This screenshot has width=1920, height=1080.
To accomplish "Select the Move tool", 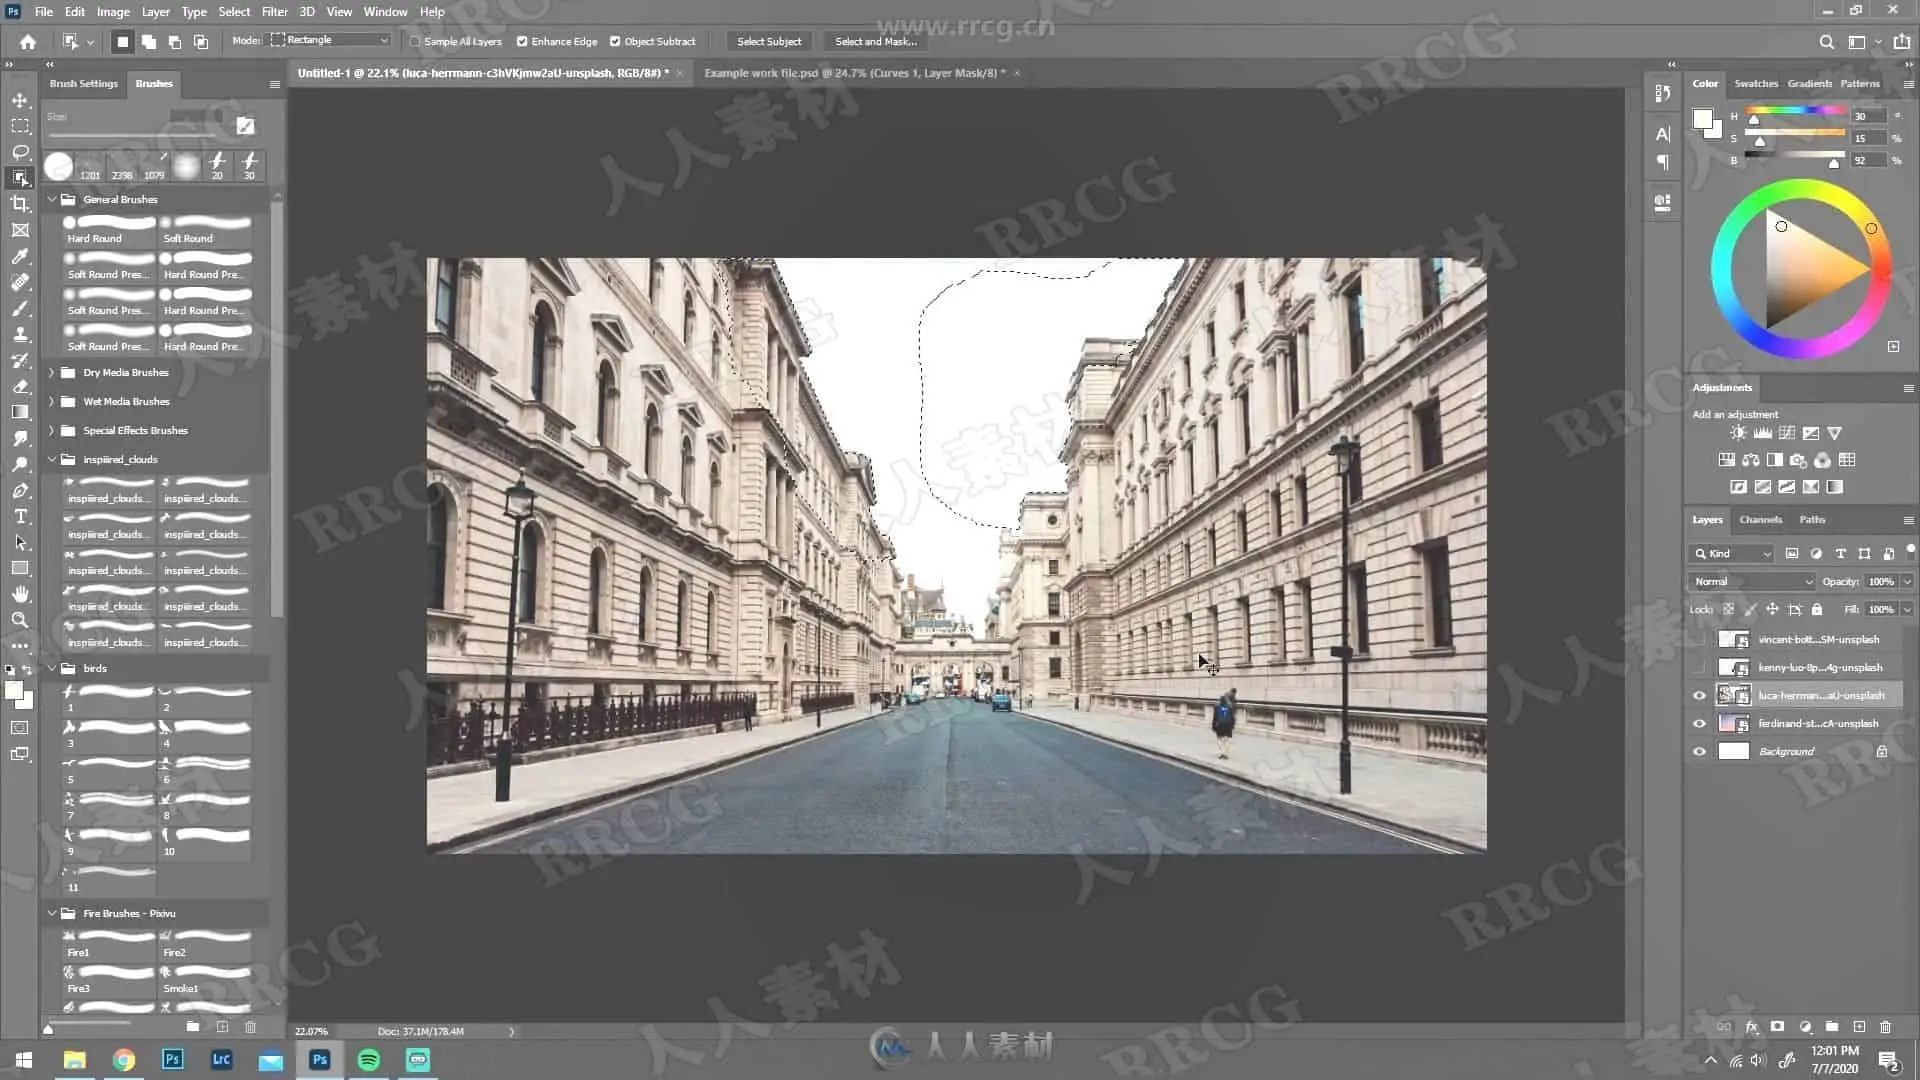I will [x=20, y=100].
